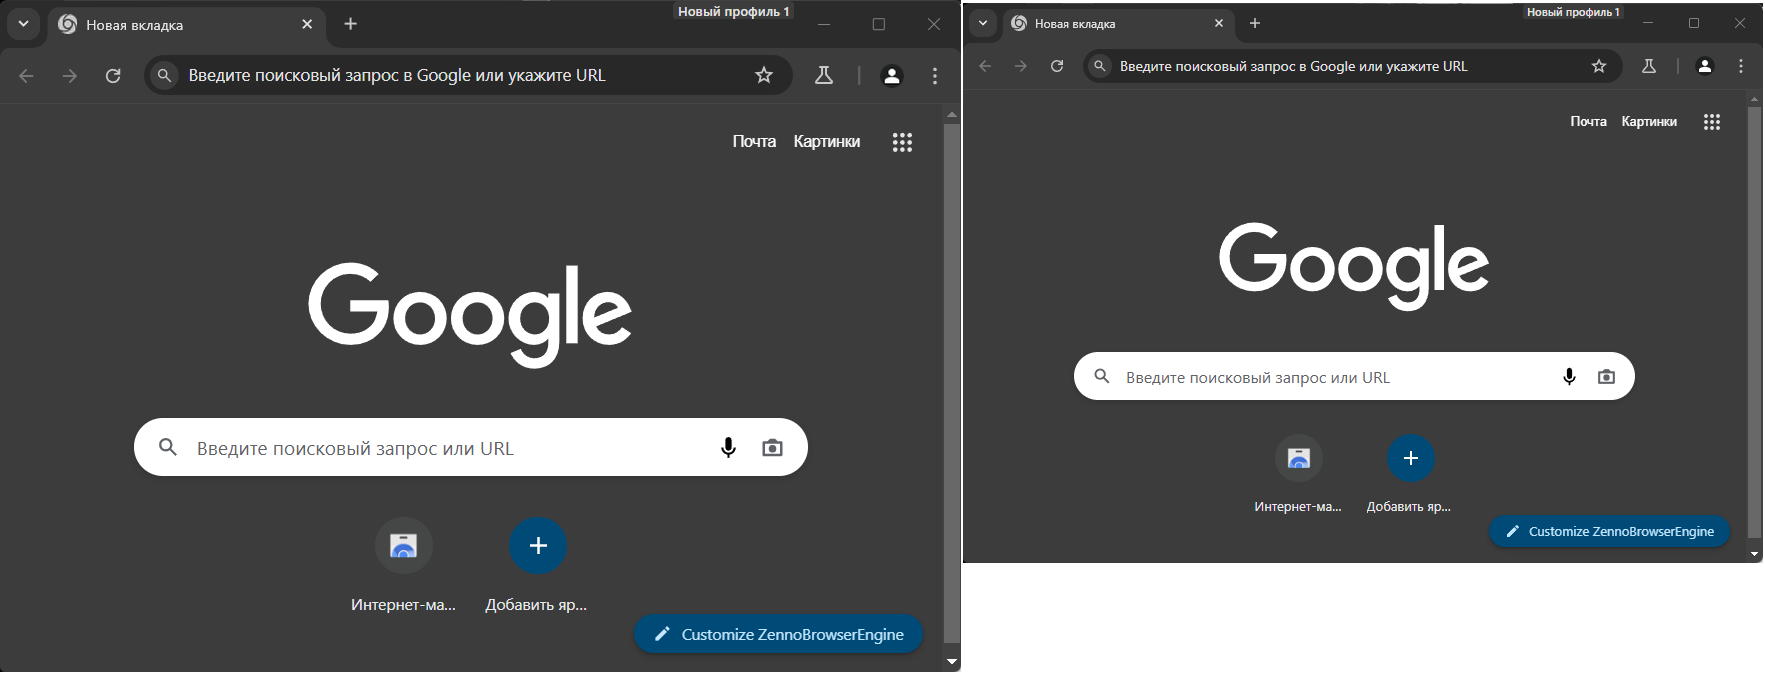This screenshot has height=675, width=1765.
Task: Click the Добавить яр... plus button in the right window
Action: 1411,459
